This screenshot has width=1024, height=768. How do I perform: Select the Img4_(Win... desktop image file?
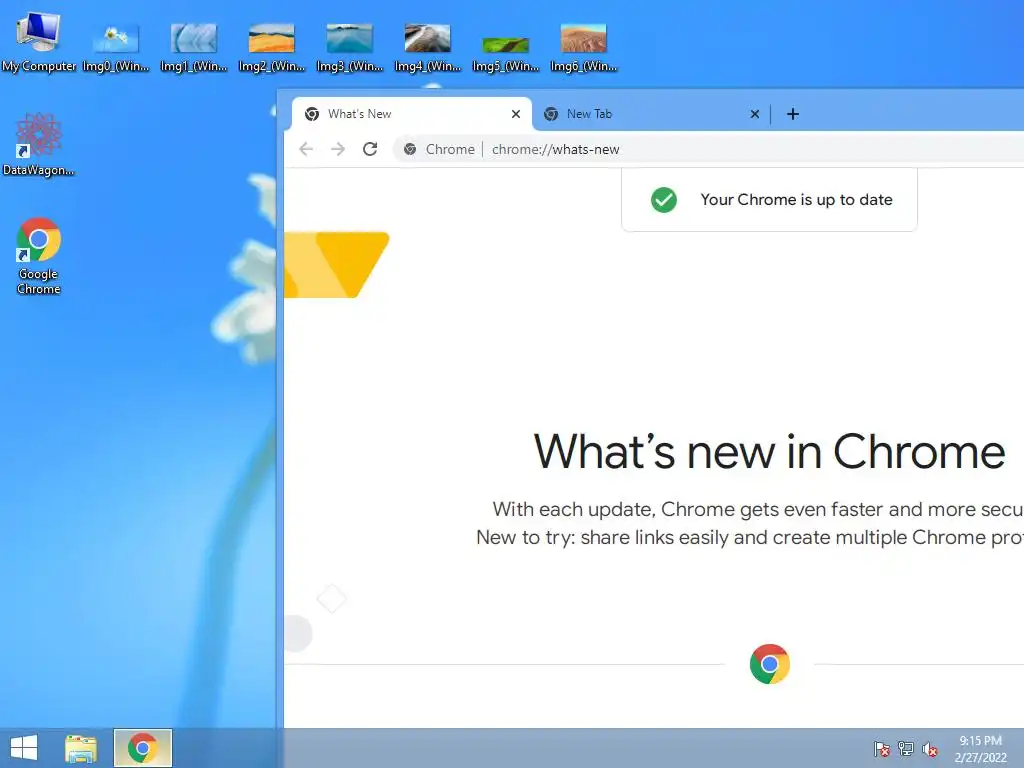click(x=428, y=47)
